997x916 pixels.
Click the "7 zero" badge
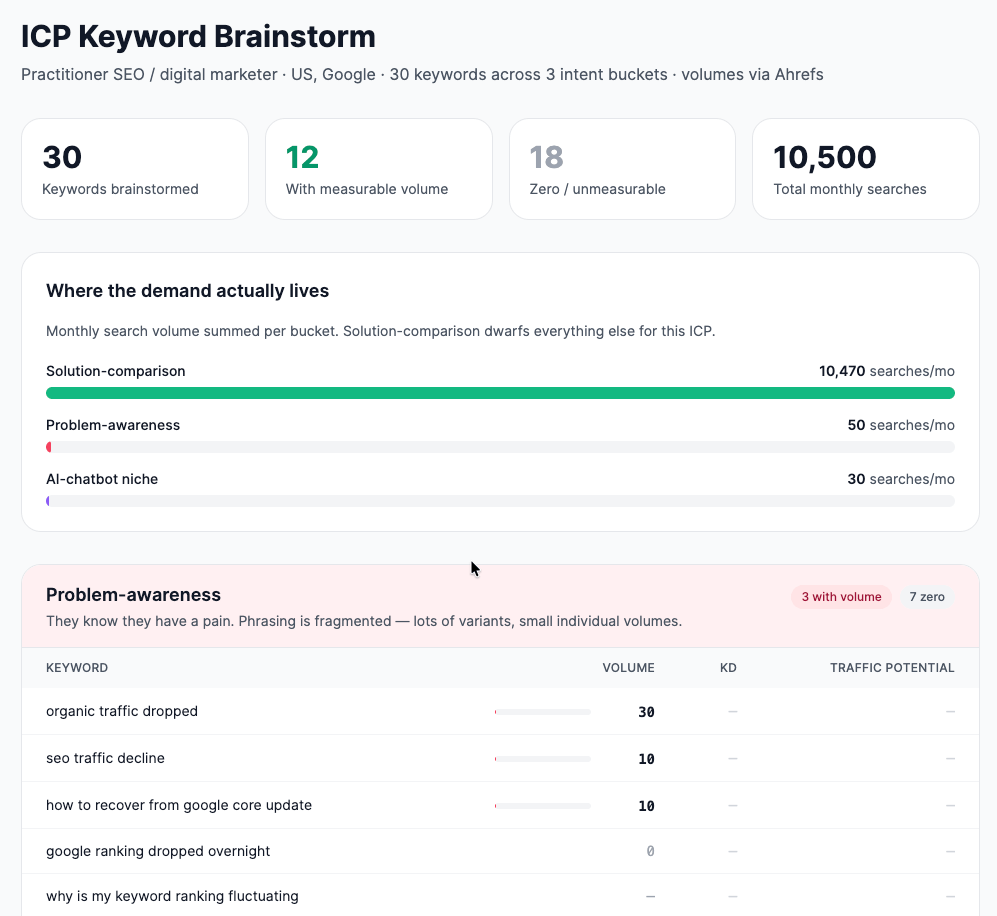tap(926, 596)
